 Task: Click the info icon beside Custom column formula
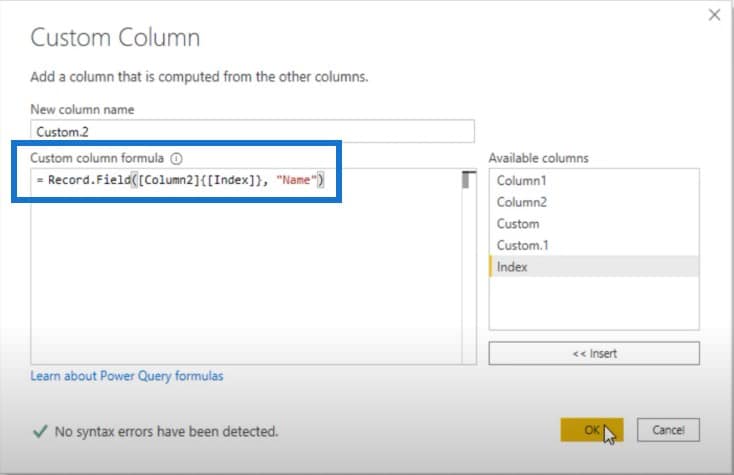[176, 159]
